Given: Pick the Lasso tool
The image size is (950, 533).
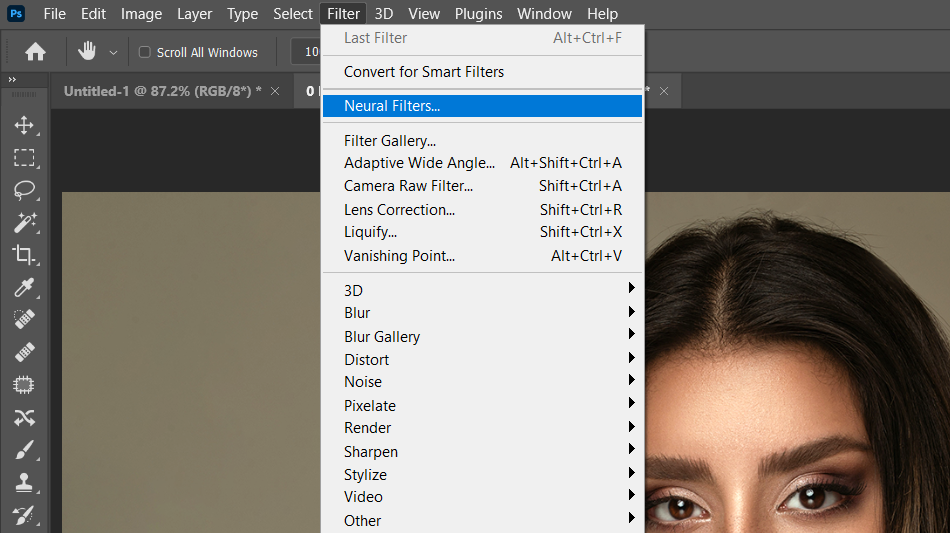Looking at the screenshot, I should [x=24, y=190].
